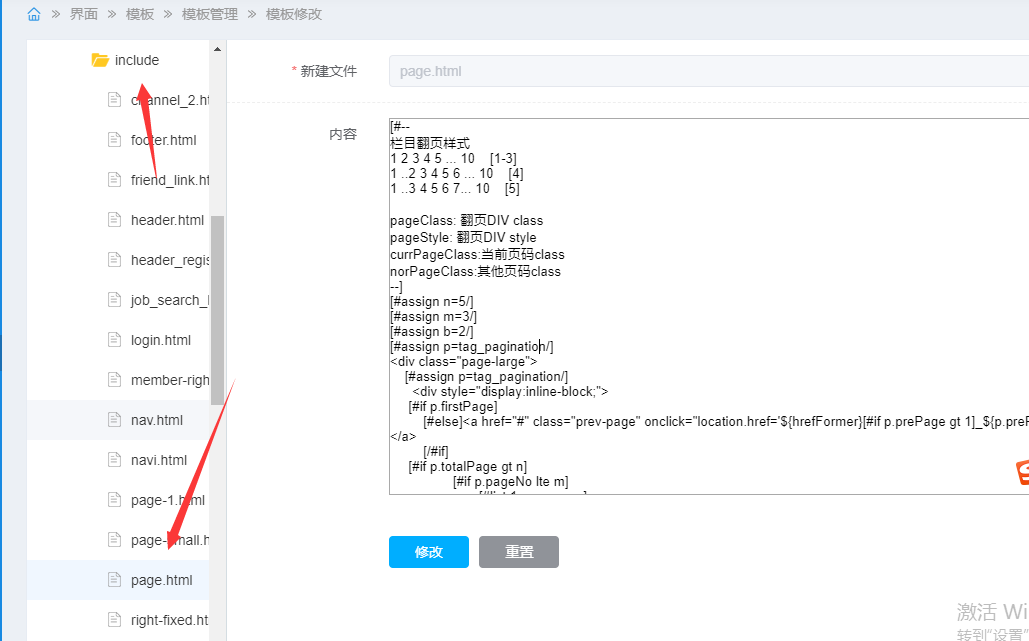This screenshot has width=1029, height=641.
Task: Click file icon beside page-1.html
Action: pyautogui.click(x=114, y=500)
